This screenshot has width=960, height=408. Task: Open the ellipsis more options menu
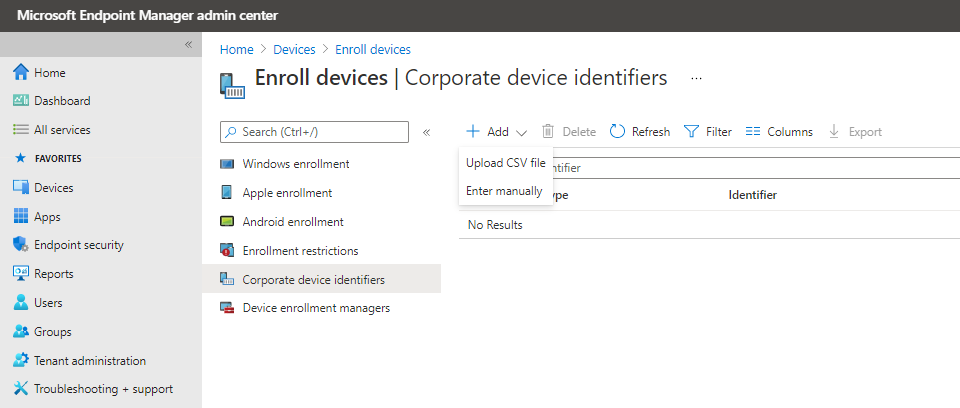point(696,78)
